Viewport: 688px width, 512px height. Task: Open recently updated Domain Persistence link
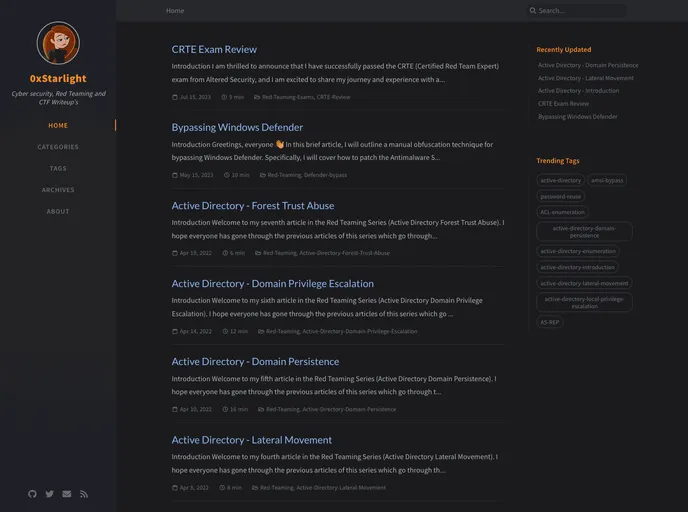[588, 65]
